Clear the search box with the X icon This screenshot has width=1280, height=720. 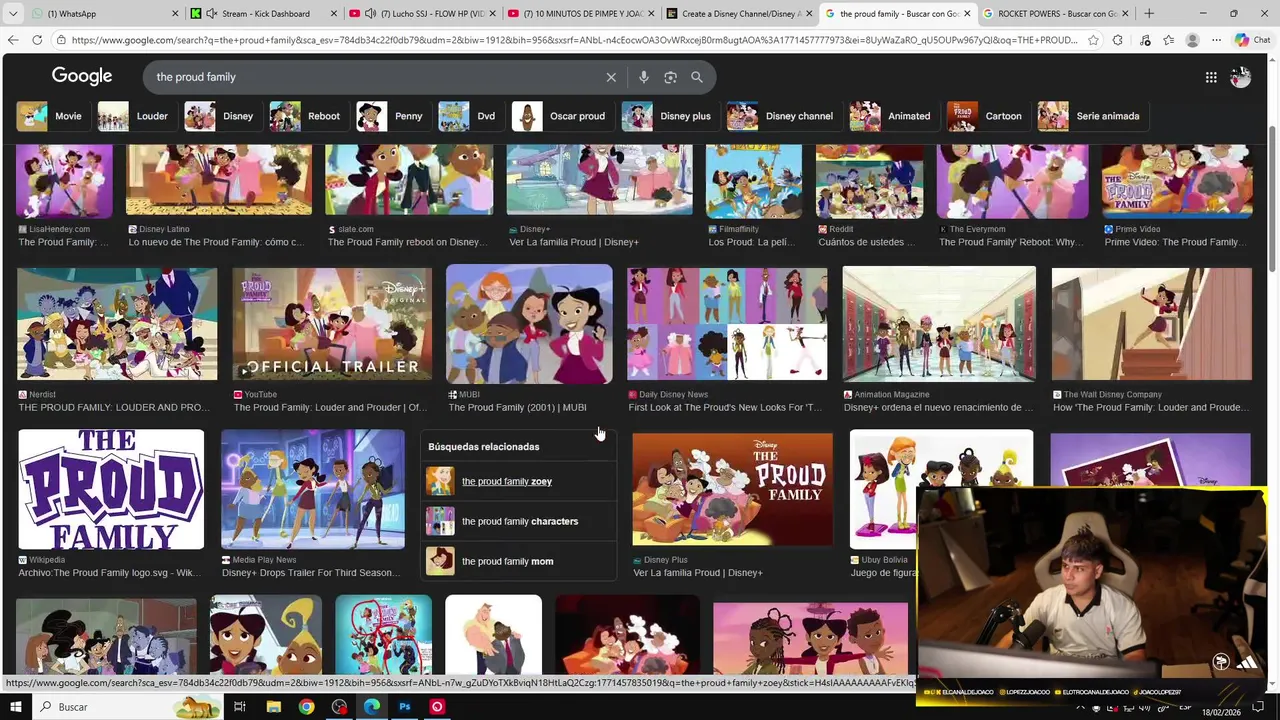tap(611, 77)
